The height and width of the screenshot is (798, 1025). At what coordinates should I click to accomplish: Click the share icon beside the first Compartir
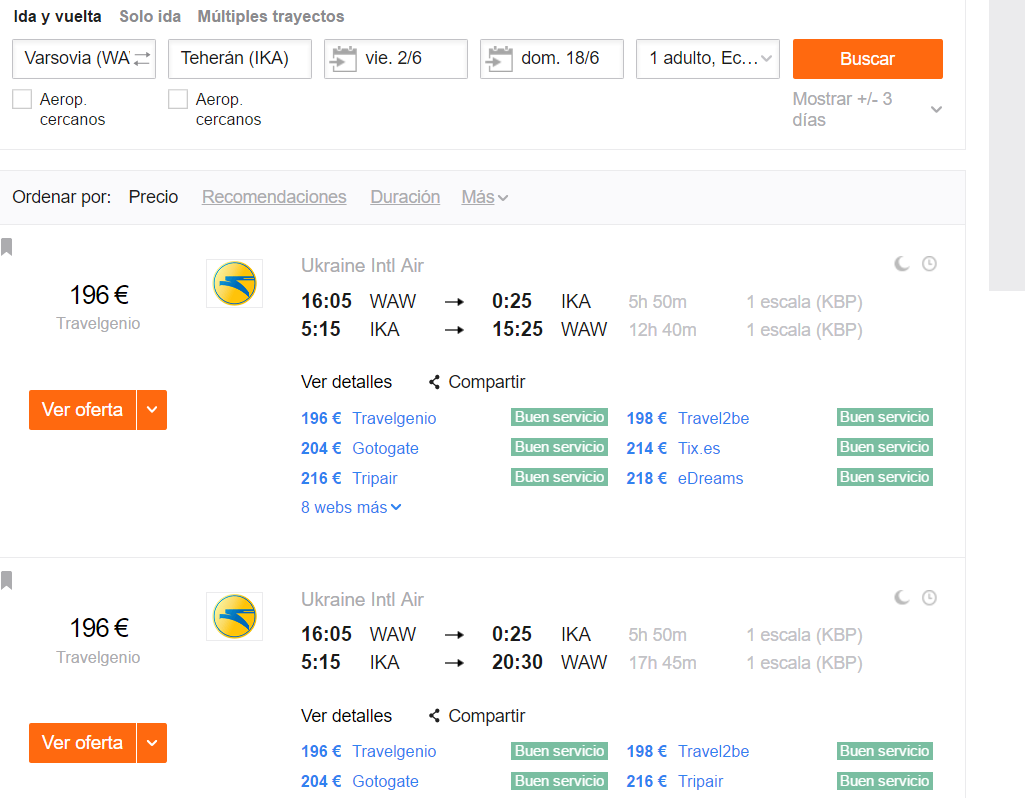434,382
